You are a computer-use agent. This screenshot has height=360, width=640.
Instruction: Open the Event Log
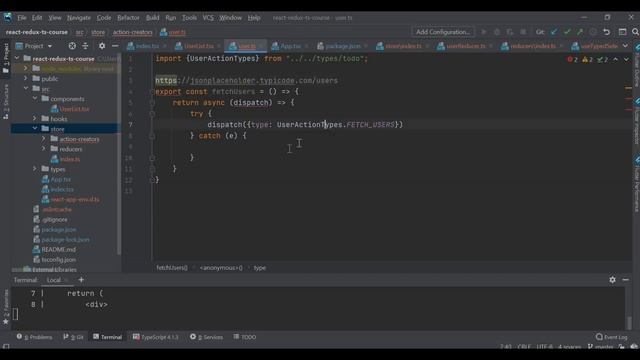coord(611,337)
